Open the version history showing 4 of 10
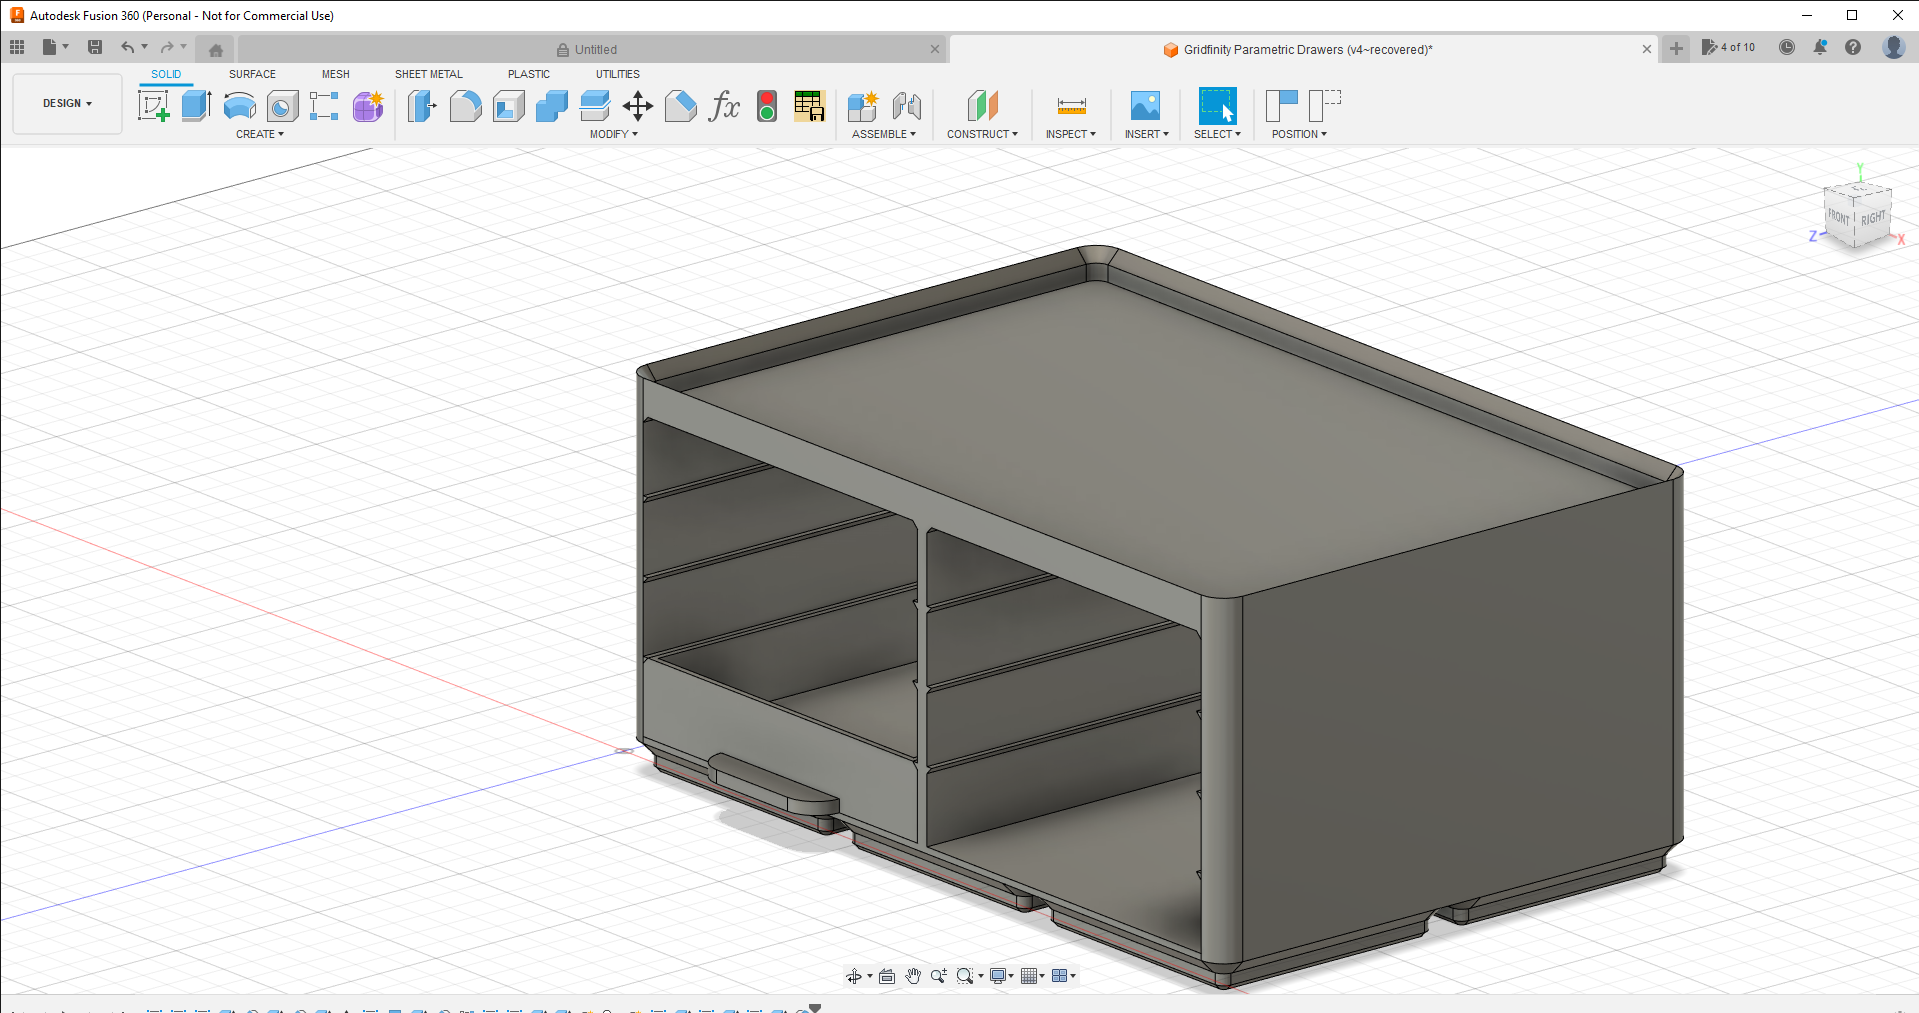 (x=1730, y=47)
